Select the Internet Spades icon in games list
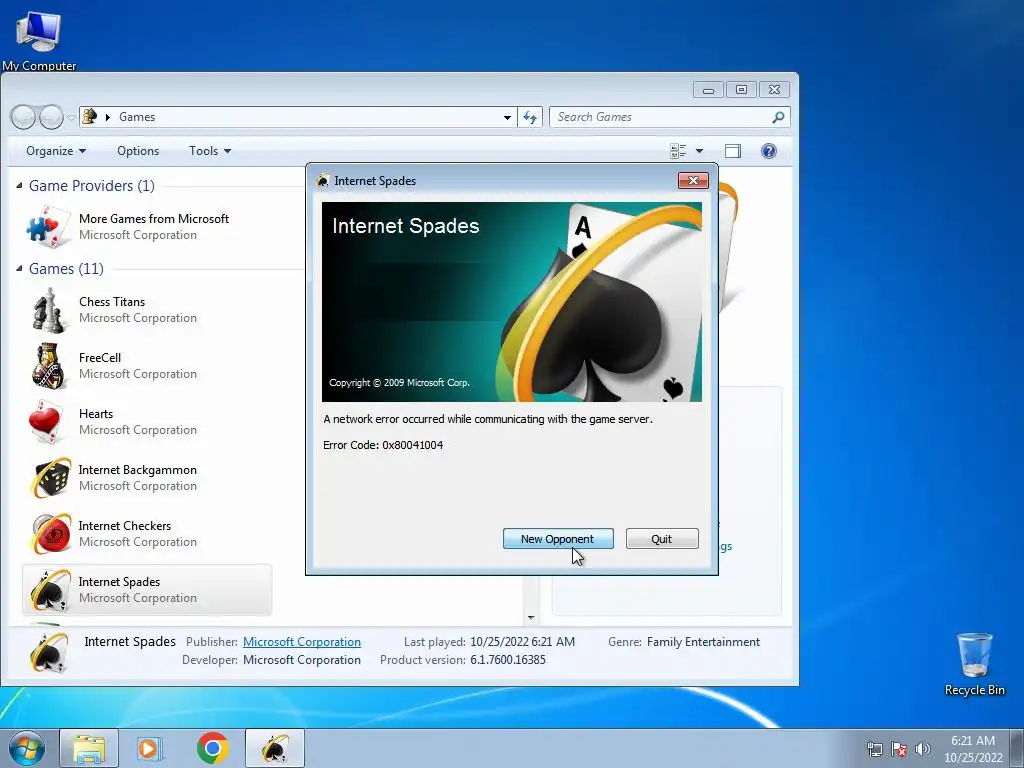 point(50,590)
